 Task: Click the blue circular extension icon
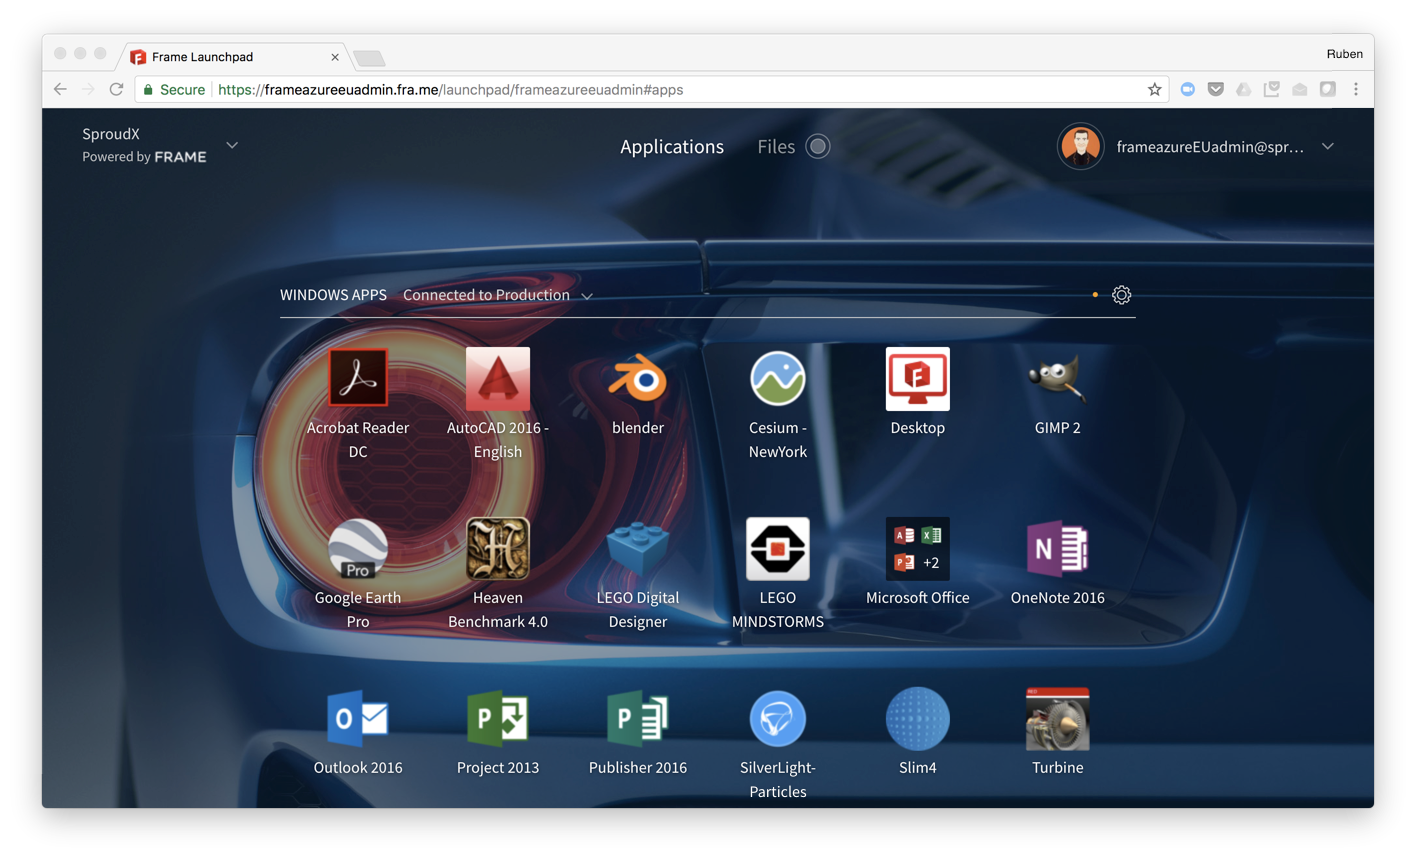tap(1188, 90)
